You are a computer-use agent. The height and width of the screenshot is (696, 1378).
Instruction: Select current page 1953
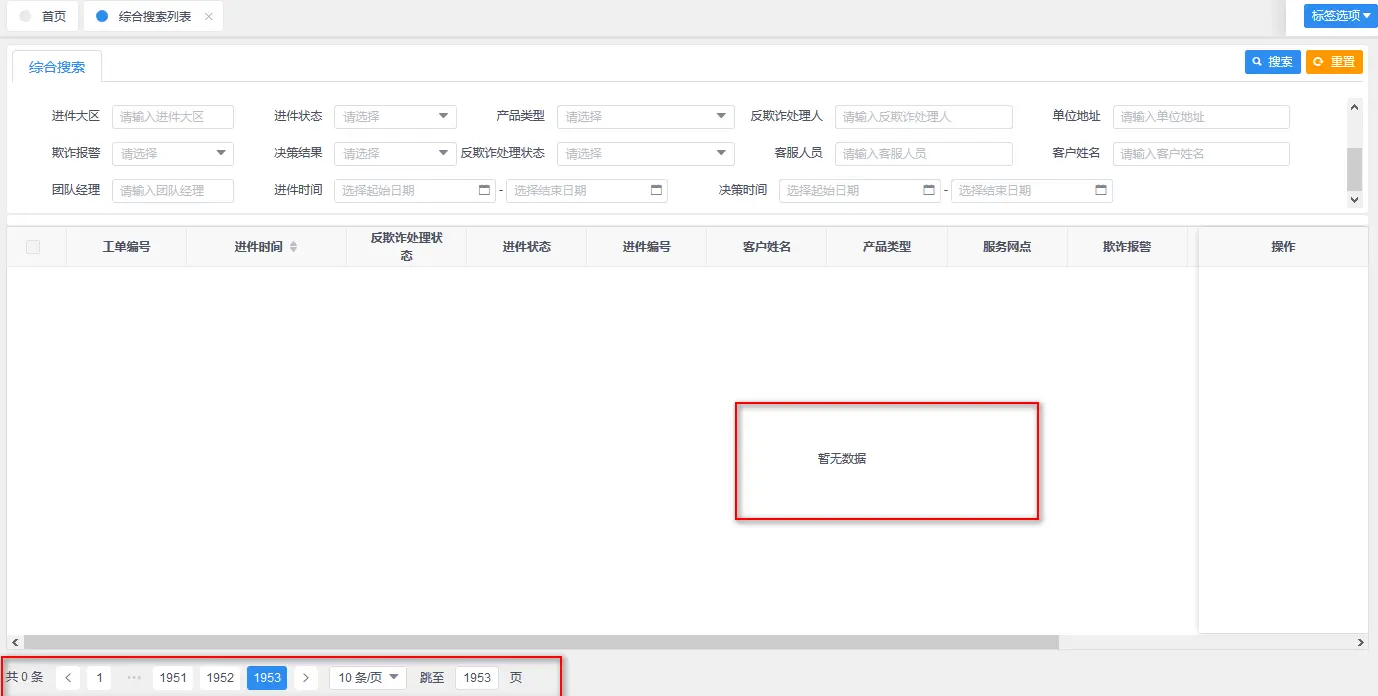[267, 678]
